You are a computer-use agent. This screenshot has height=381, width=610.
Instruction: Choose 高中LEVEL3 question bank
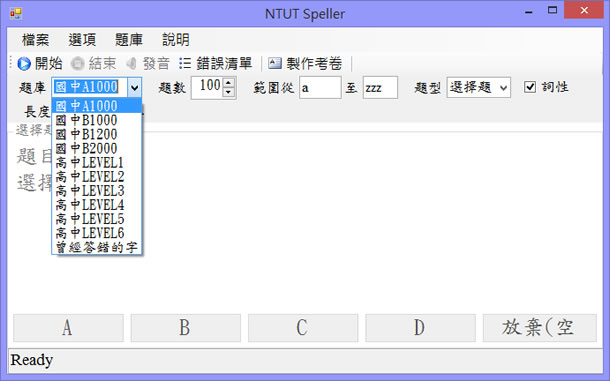96,191
